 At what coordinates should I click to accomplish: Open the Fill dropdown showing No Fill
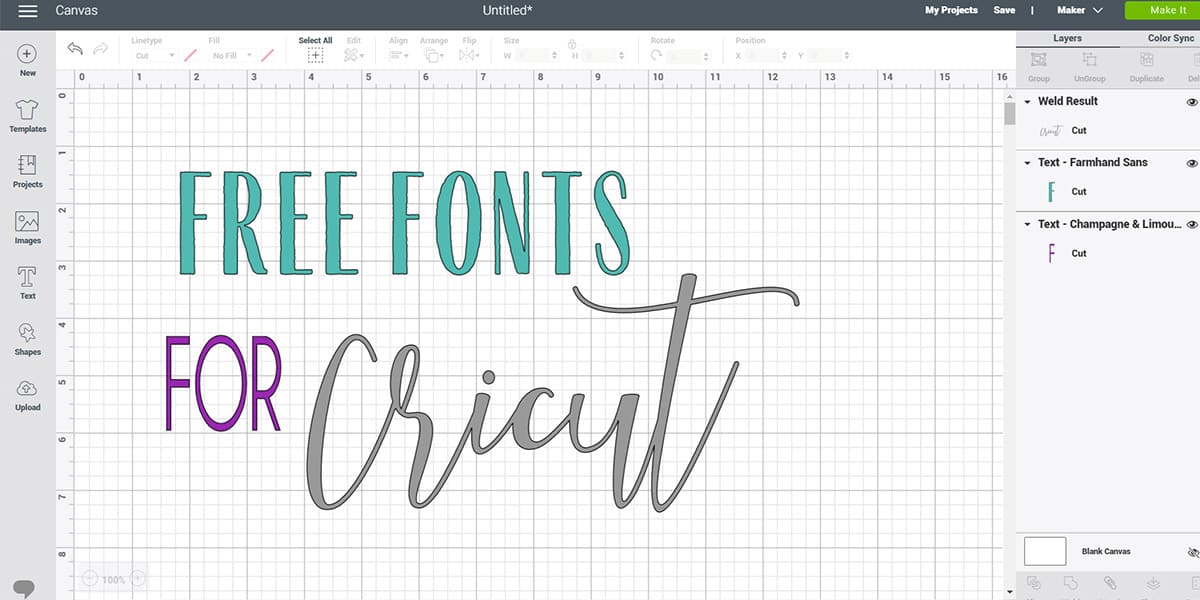tap(231, 54)
